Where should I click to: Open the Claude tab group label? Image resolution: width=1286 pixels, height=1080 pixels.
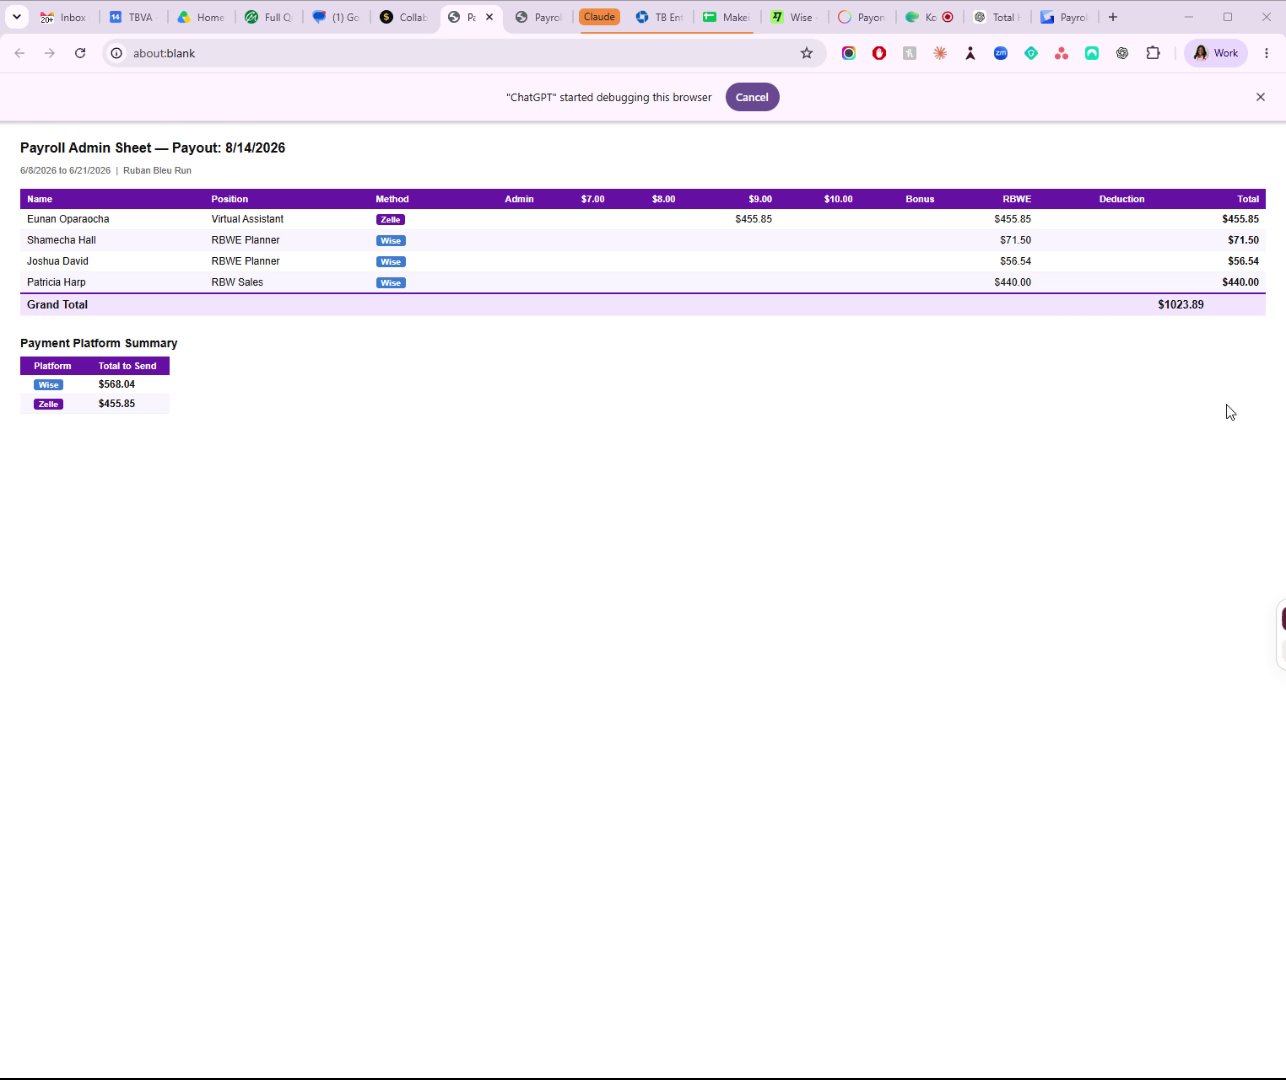(599, 17)
